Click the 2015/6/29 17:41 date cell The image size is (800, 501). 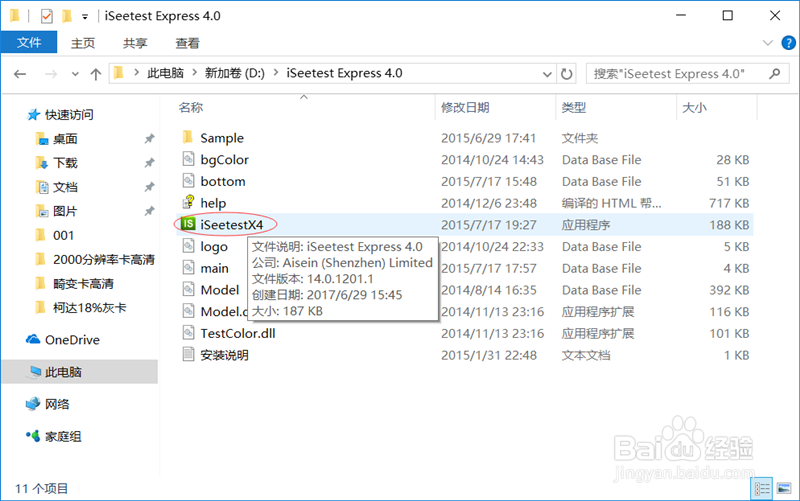[x=488, y=138]
